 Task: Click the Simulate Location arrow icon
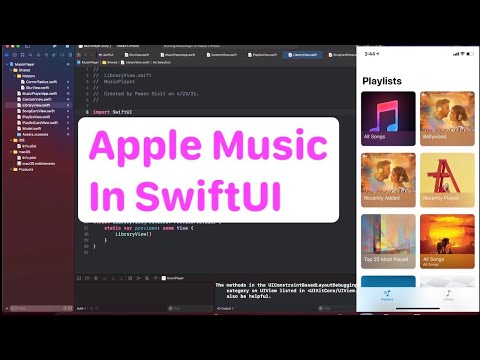(x=155, y=278)
